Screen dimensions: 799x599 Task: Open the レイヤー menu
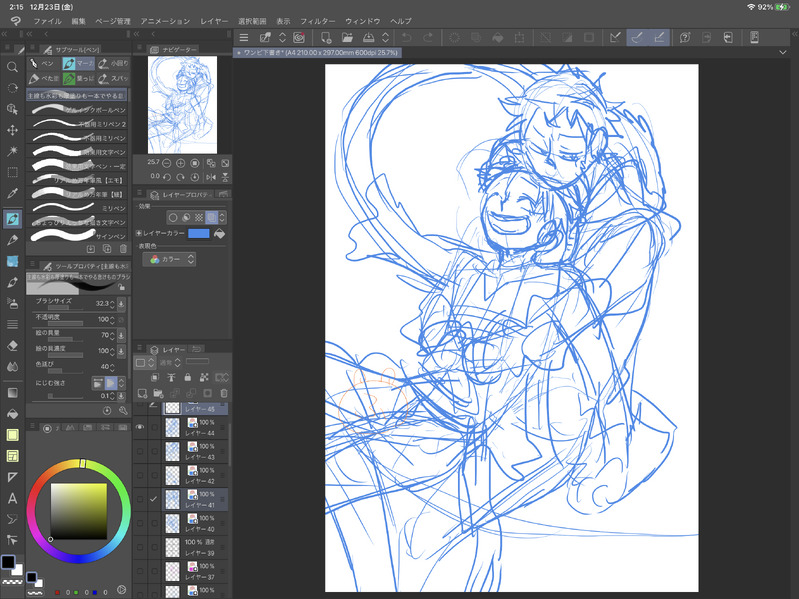pyautogui.click(x=214, y=21)
